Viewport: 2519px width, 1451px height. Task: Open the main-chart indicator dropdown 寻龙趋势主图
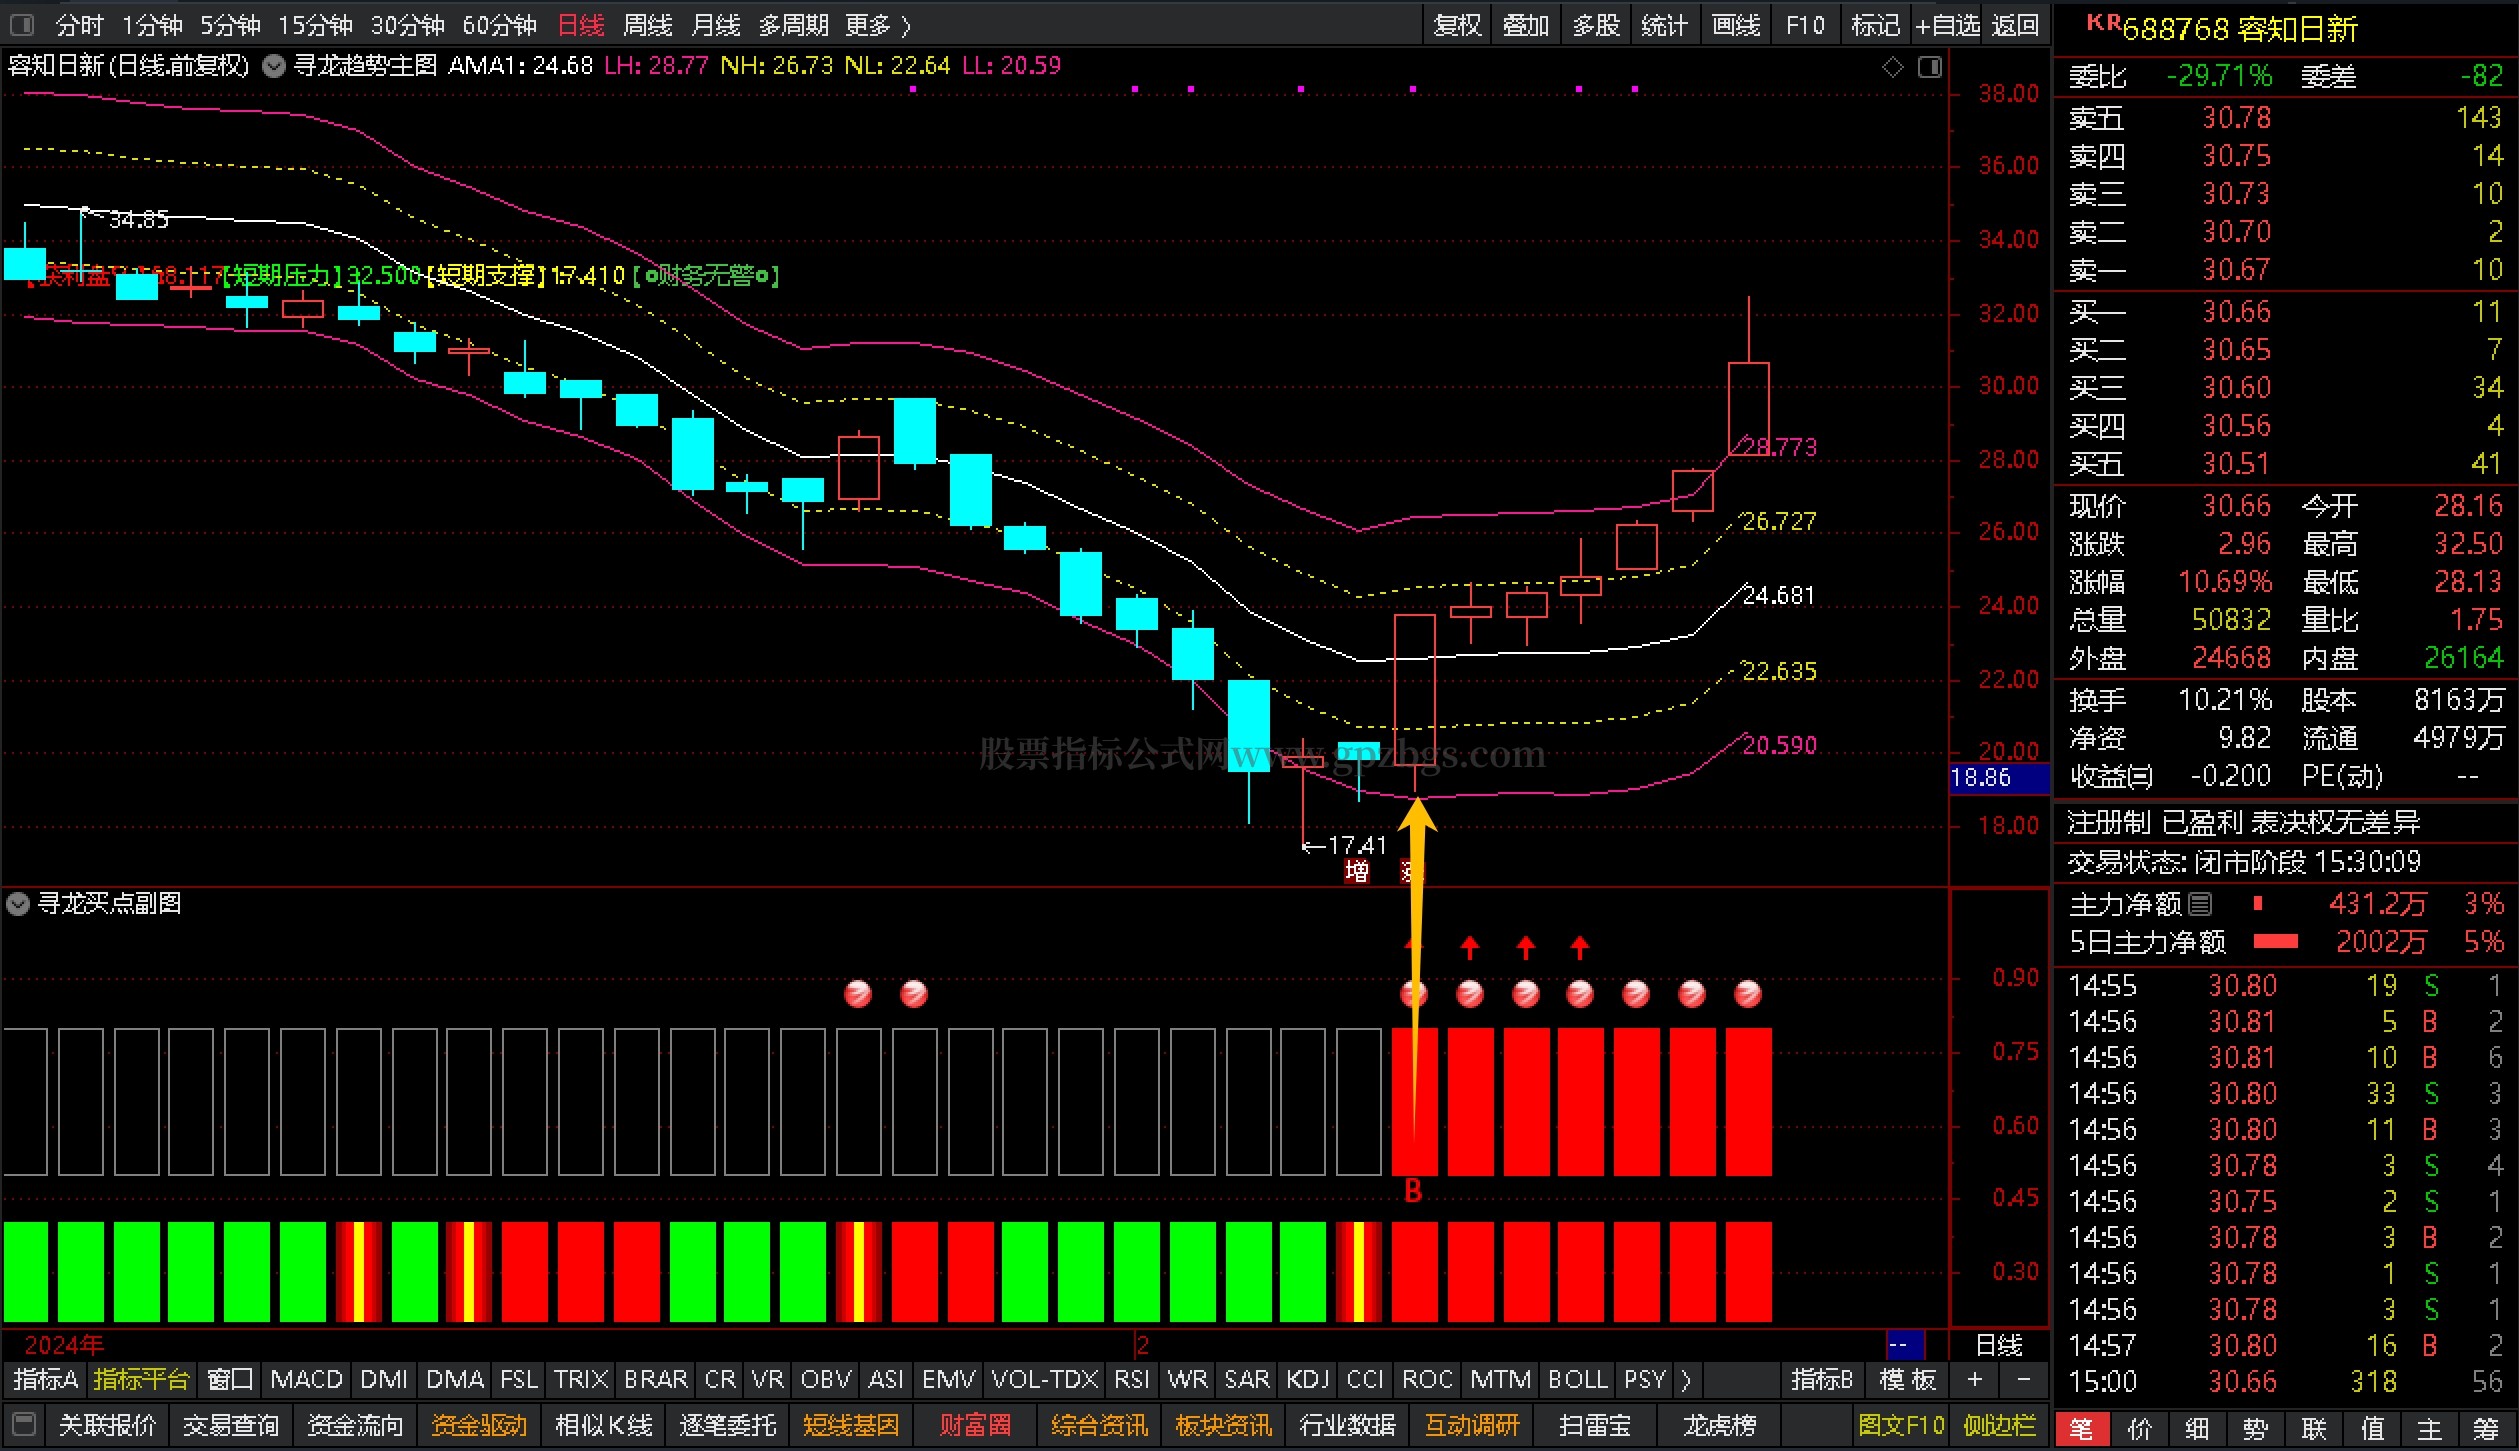click(274, 67)
